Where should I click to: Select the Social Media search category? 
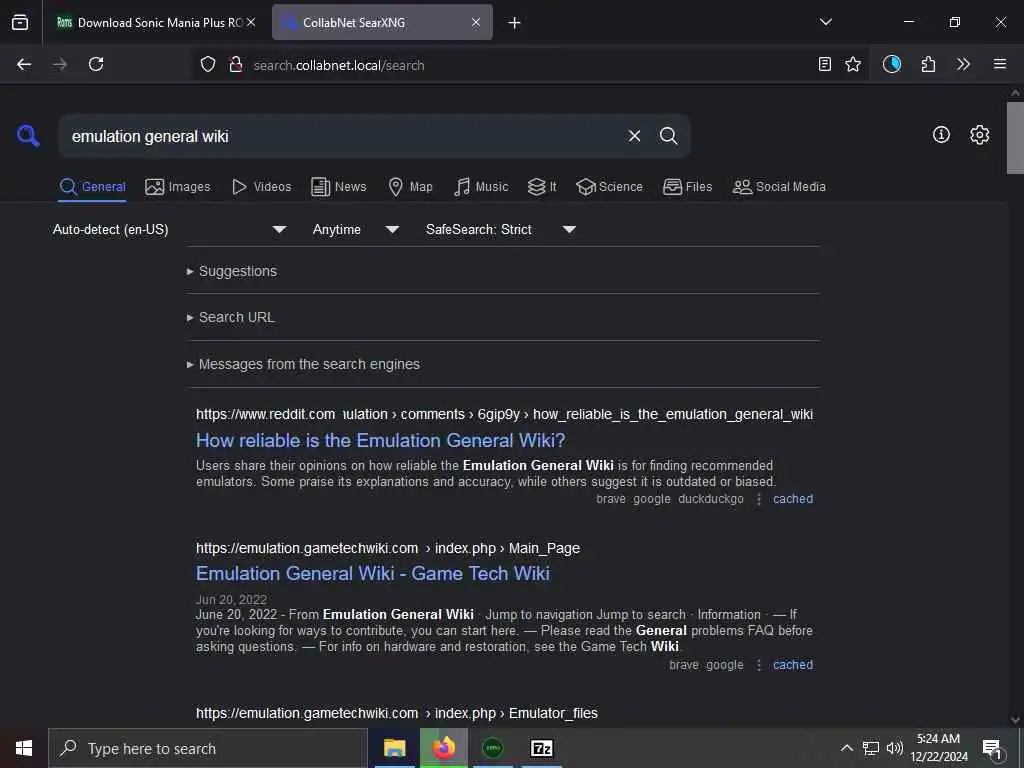click(779, 187)
